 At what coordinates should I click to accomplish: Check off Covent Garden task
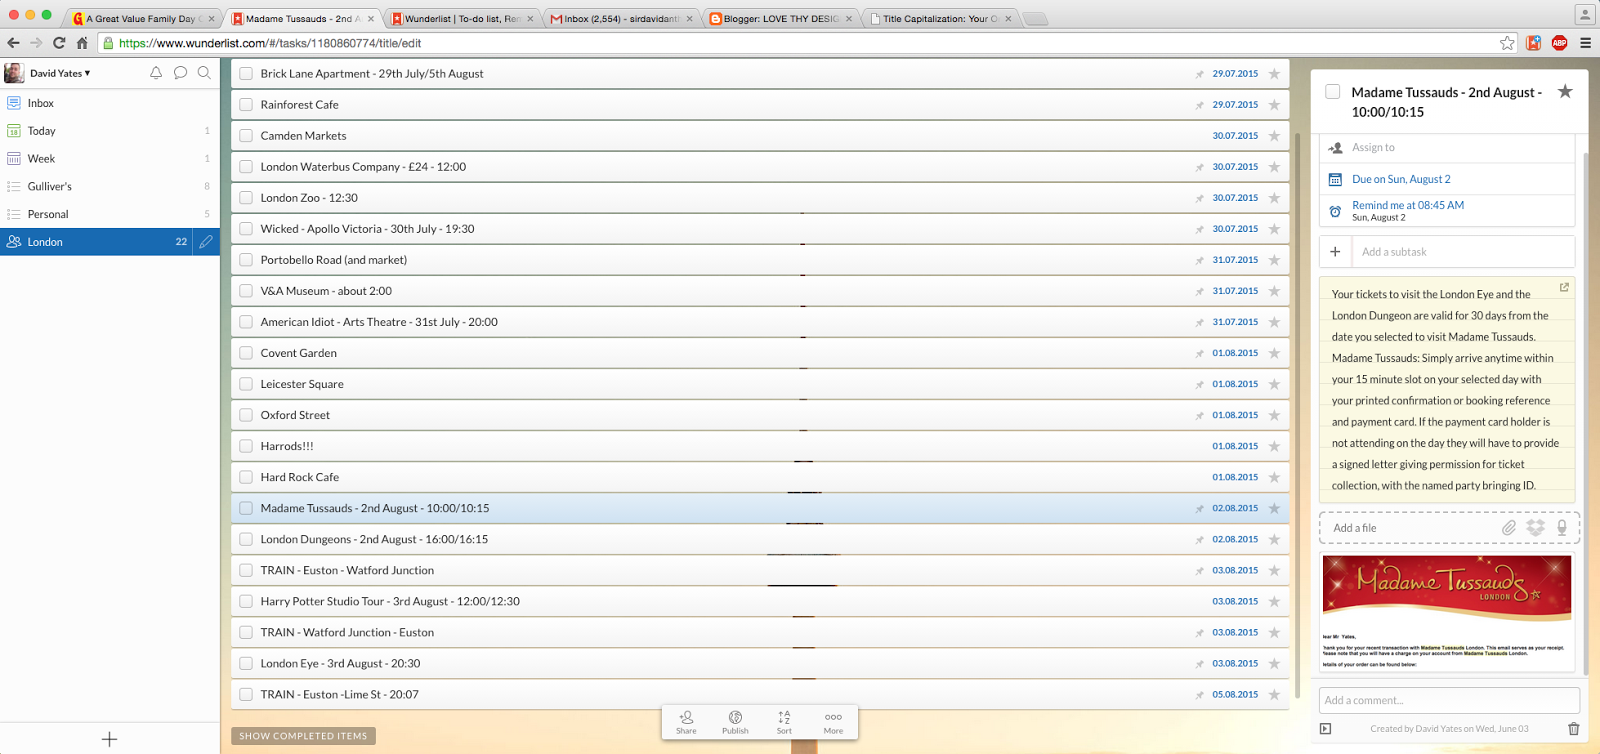click(x=246, y=353)
